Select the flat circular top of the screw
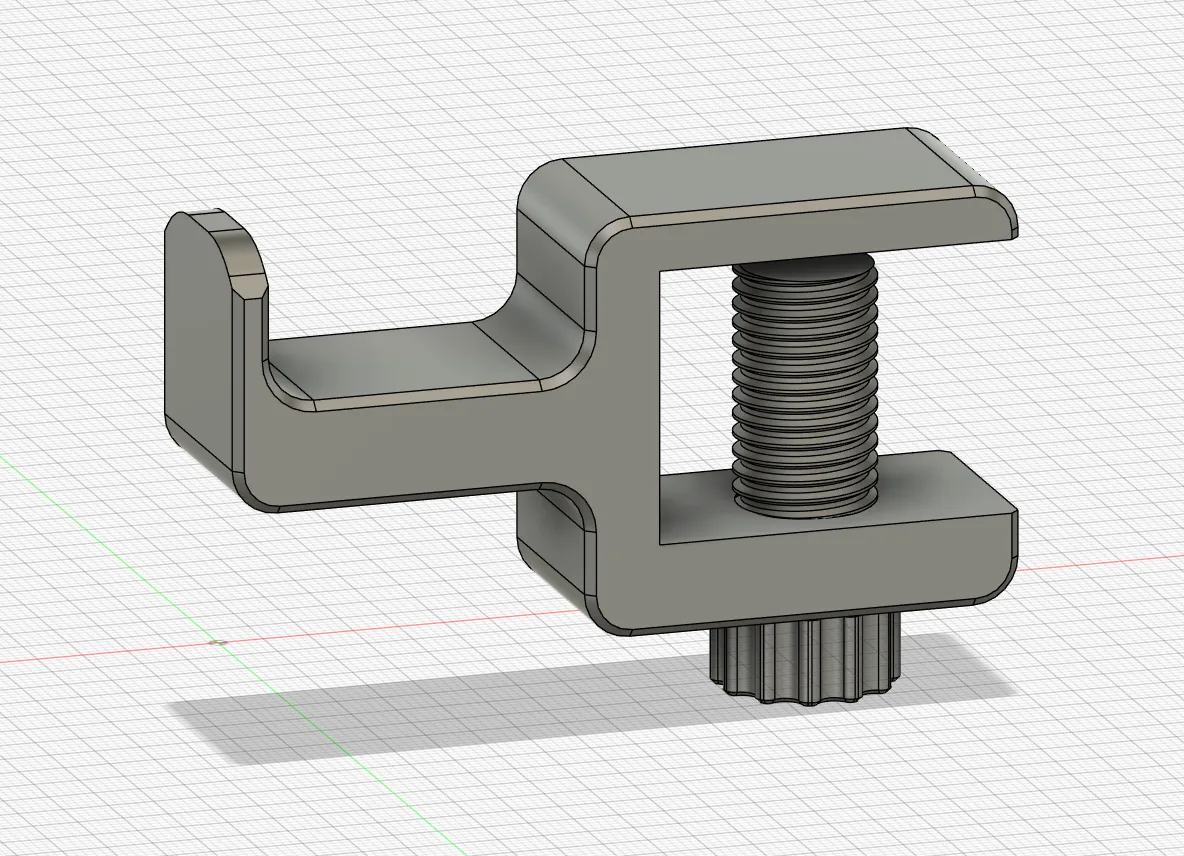Image resolution: width=1184 pixels, height=856 pixels. (804, 265)
